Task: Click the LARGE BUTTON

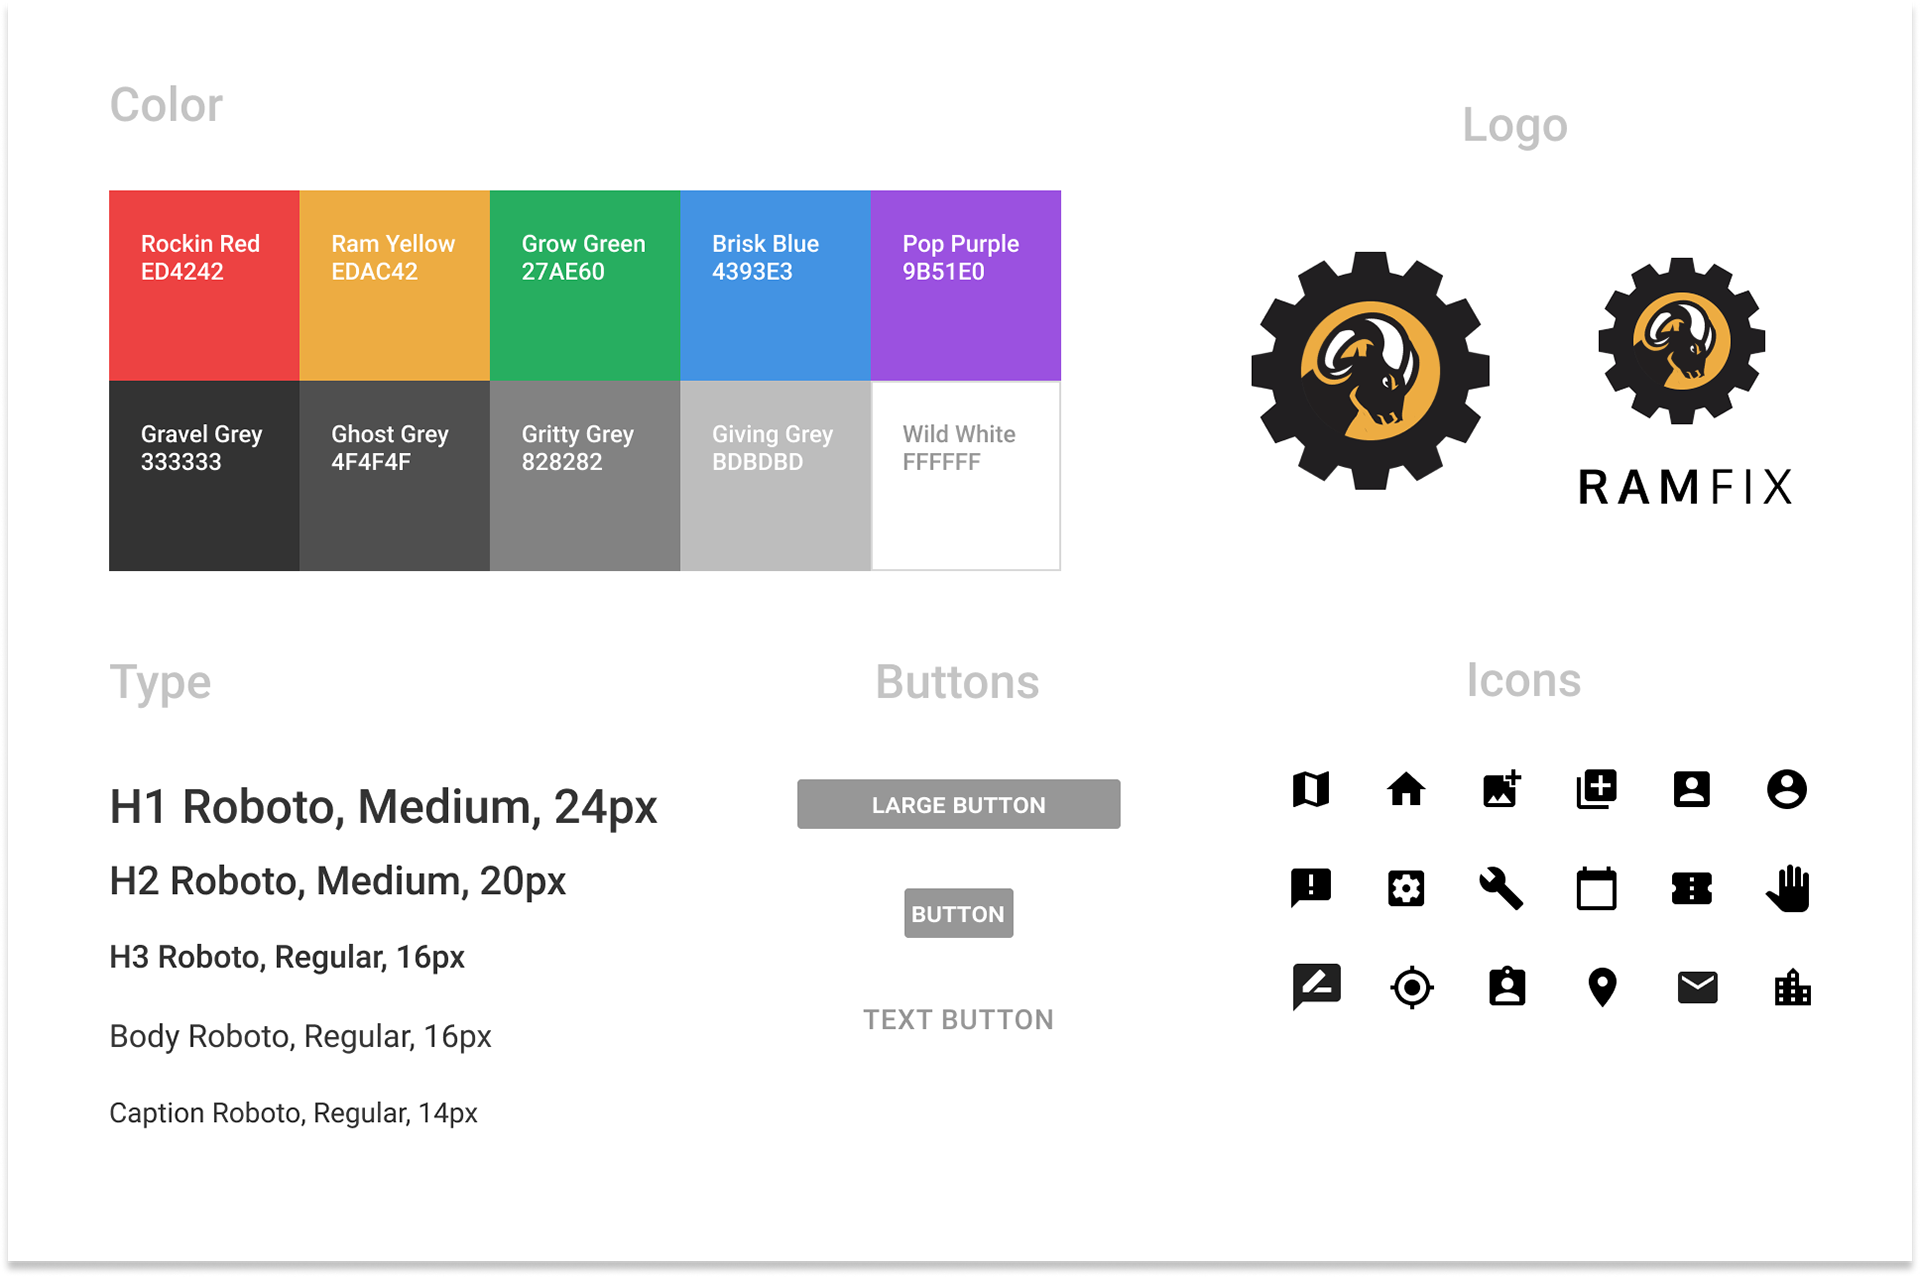Action: (958, 805)
